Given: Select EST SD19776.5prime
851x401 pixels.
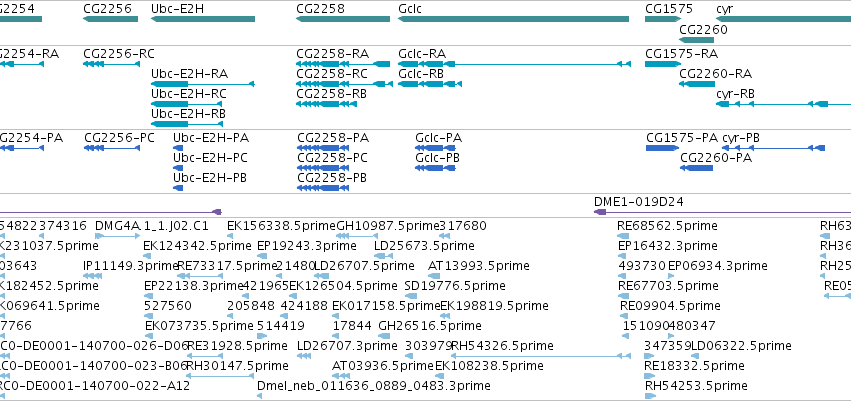Looking at the screenshot, I should click(x=411, y=296).
